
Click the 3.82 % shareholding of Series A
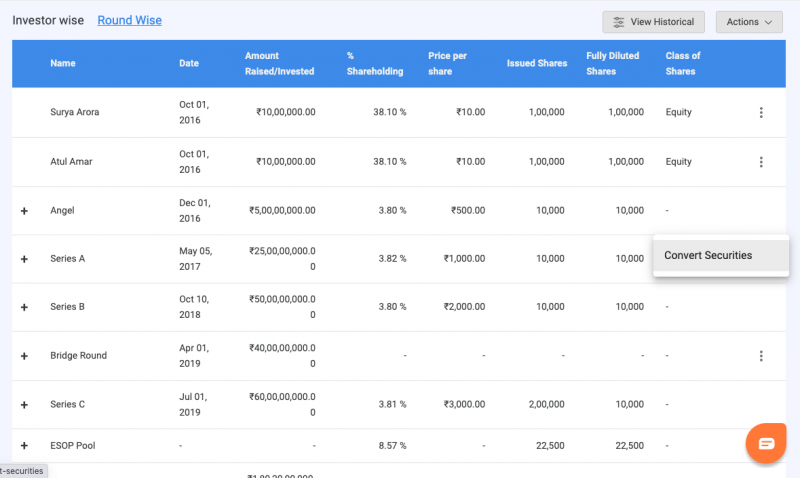392,259
